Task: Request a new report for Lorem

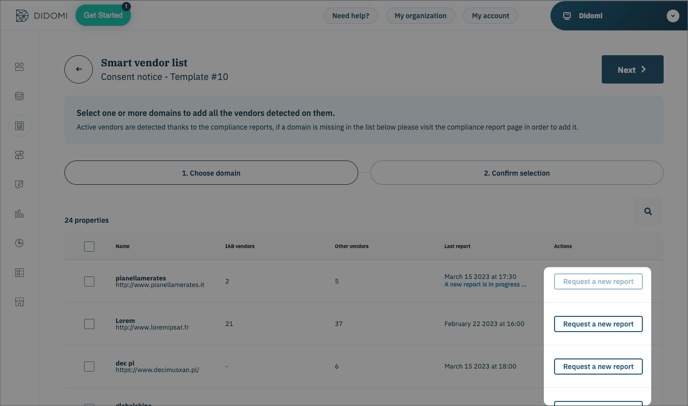Action: [x=598, y=324]
